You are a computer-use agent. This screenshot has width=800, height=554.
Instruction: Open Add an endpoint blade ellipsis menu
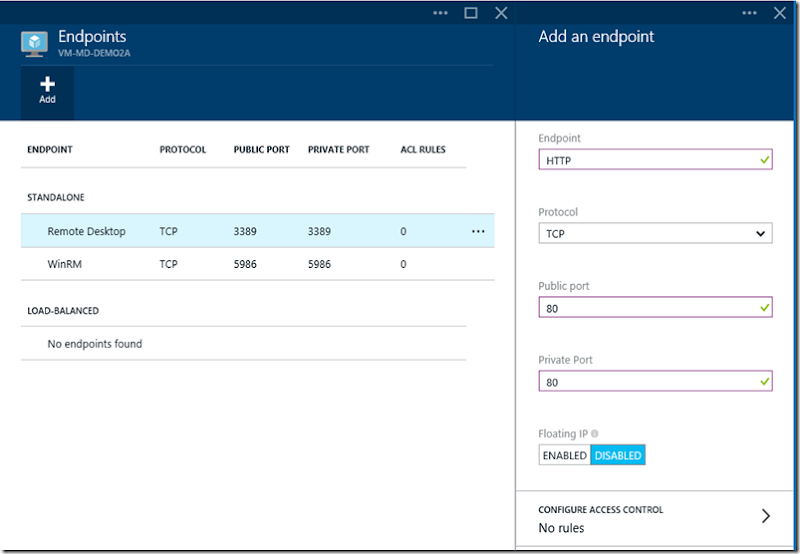[750, 13]
